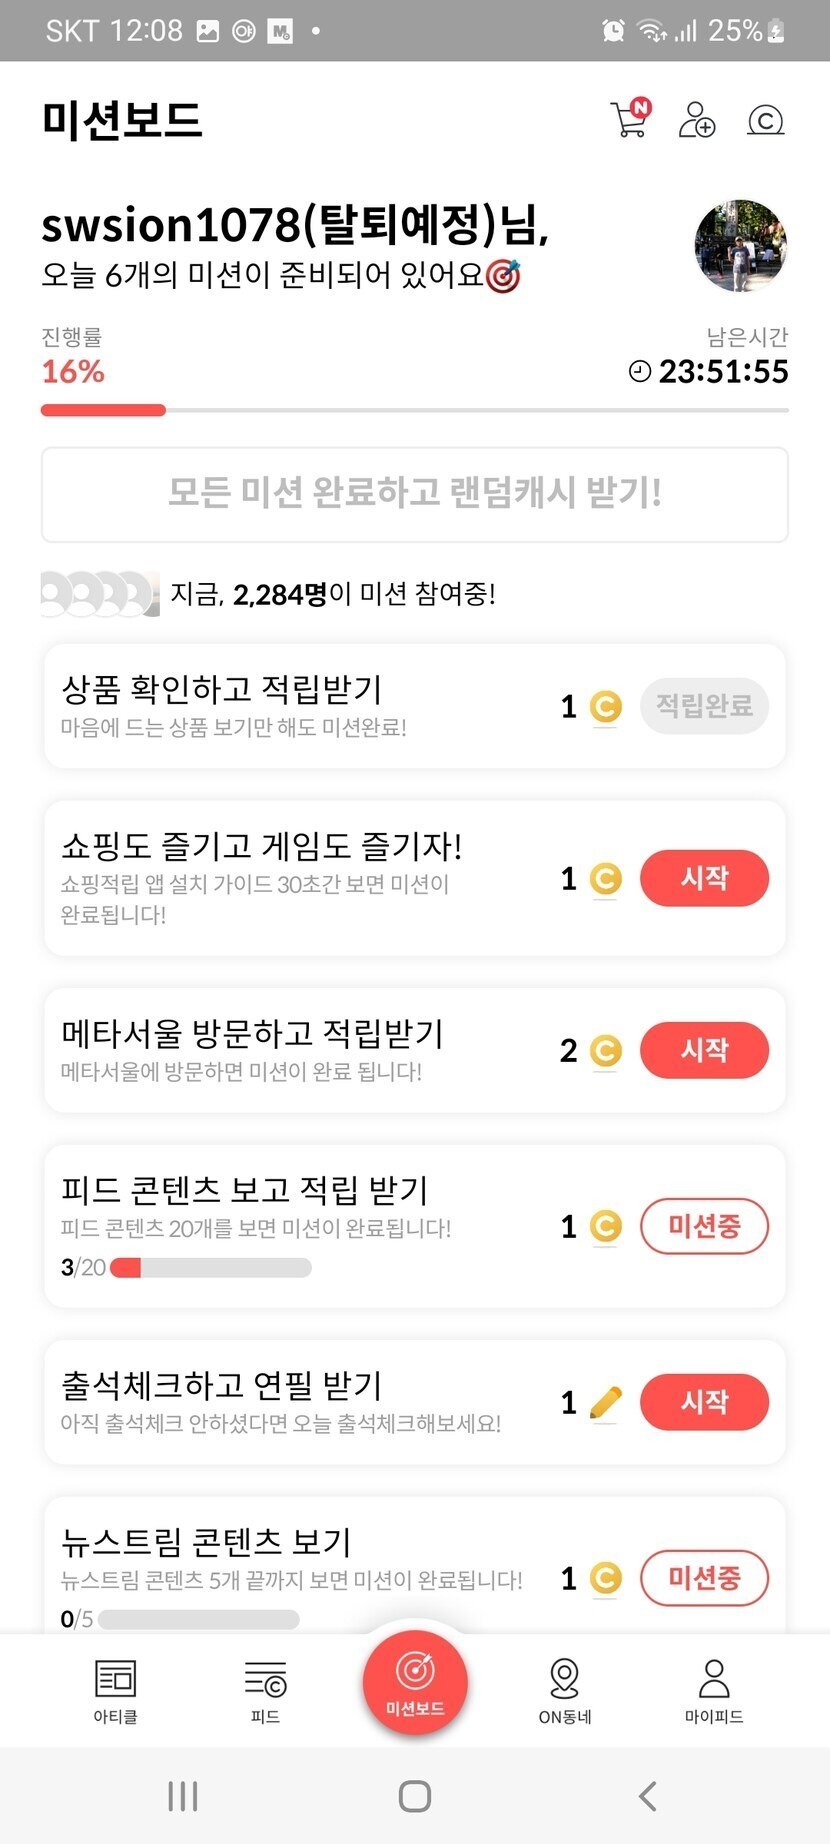Start the 메타서울 방문하고 적립받기 mission
This screenshot has height=1844, width=830.
point(704,1050)
